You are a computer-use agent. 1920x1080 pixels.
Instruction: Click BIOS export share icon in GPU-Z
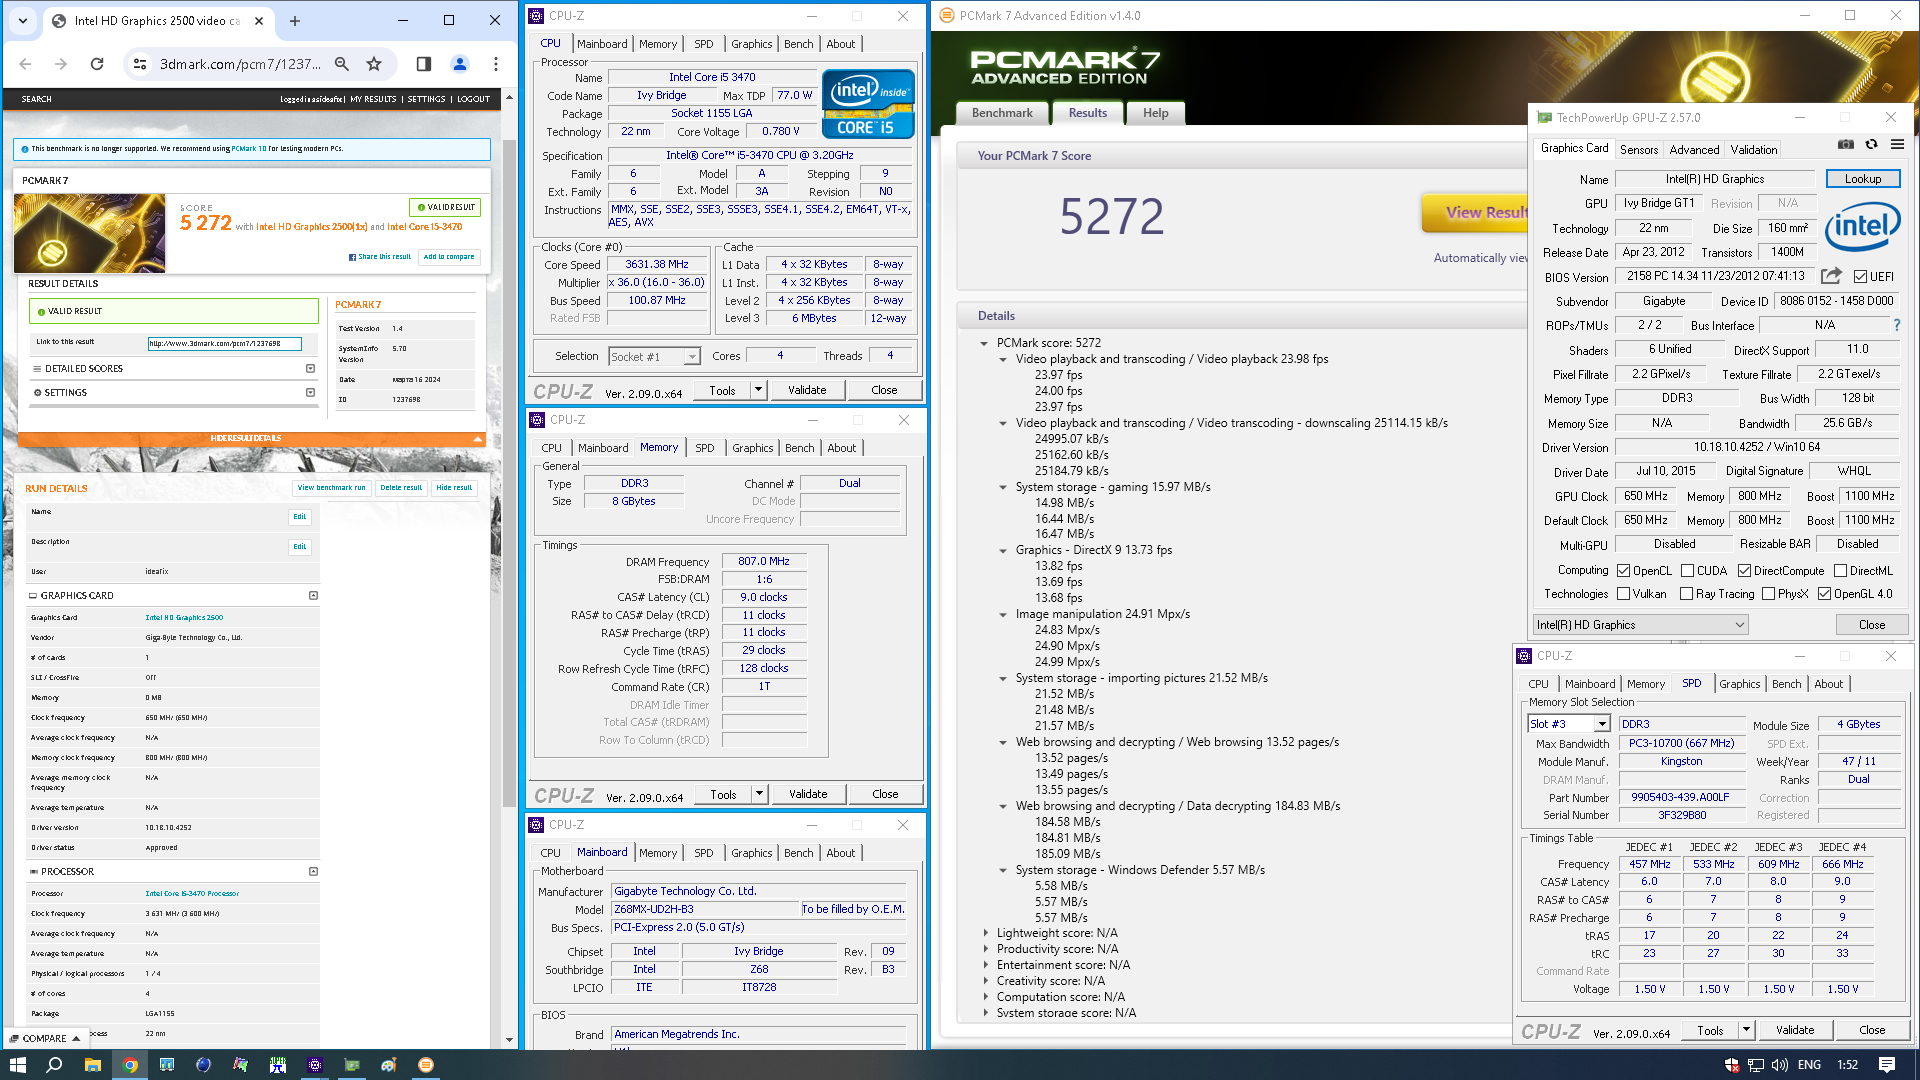[x=1831, y=276]
